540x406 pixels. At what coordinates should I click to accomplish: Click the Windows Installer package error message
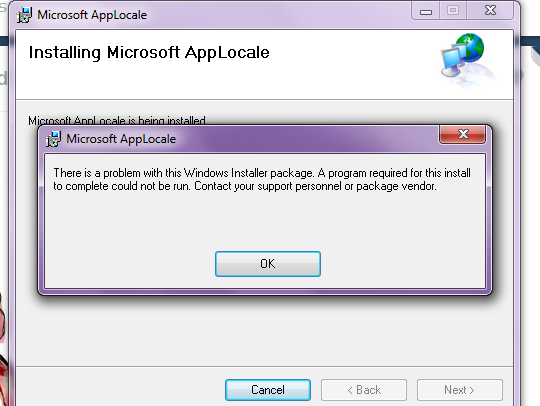[262, 179]
